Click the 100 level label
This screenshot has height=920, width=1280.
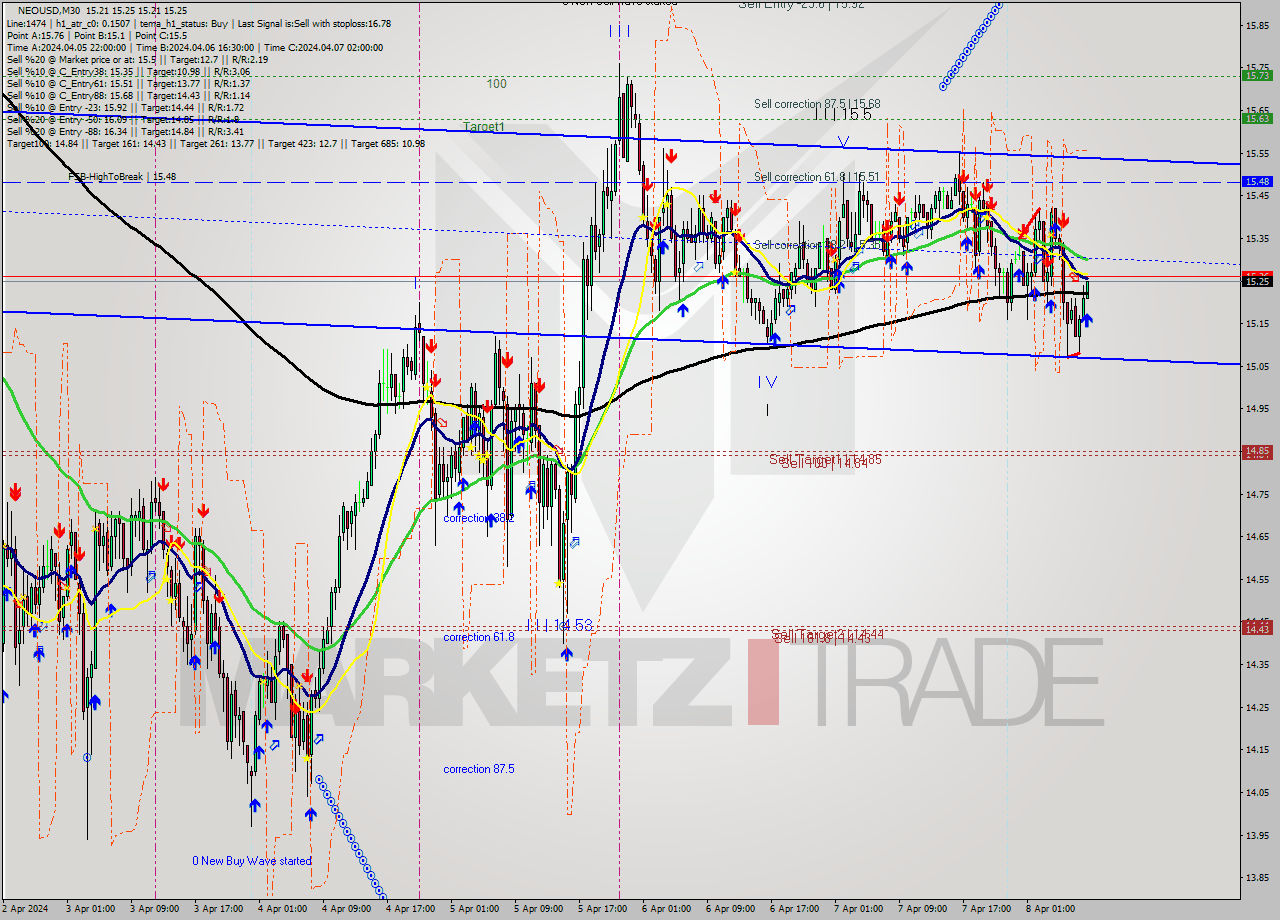tap(497, 84)
